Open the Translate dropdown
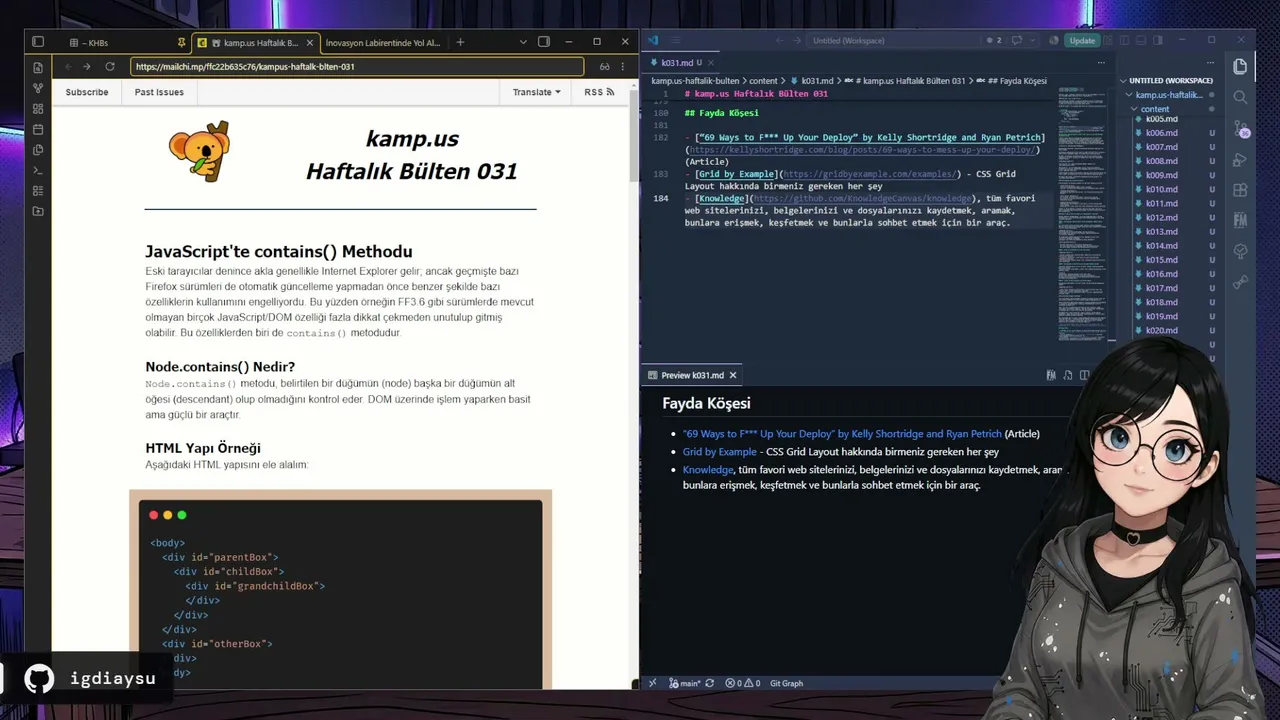Viewport: 1280px width, 720px height. coord(536,92)
